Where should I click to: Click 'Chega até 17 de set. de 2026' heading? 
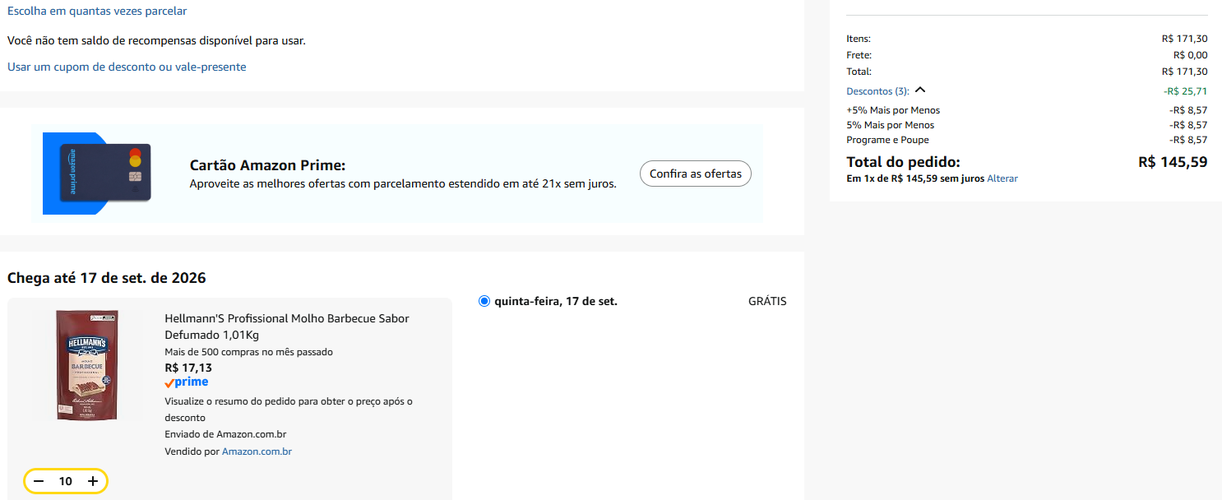[x=107, y=278]
